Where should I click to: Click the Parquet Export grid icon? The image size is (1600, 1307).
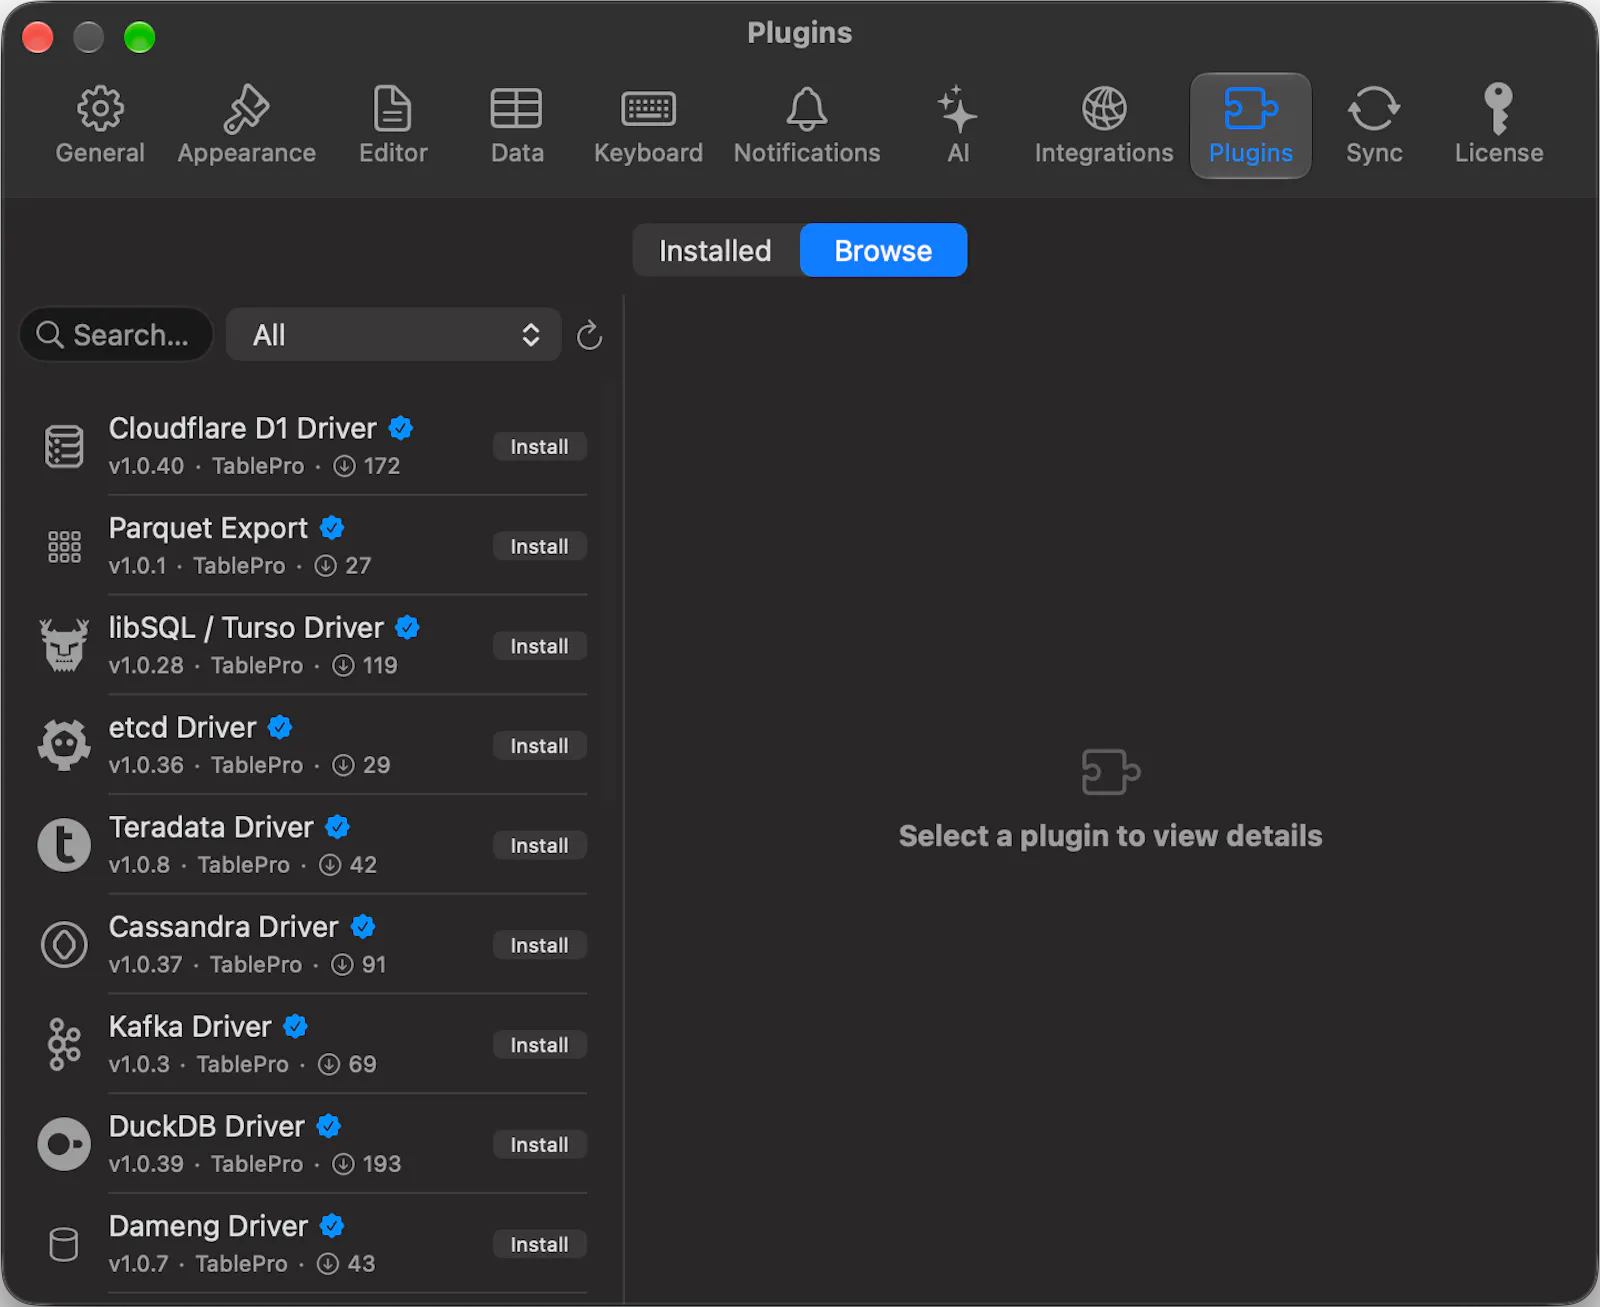tap(64, 546)
